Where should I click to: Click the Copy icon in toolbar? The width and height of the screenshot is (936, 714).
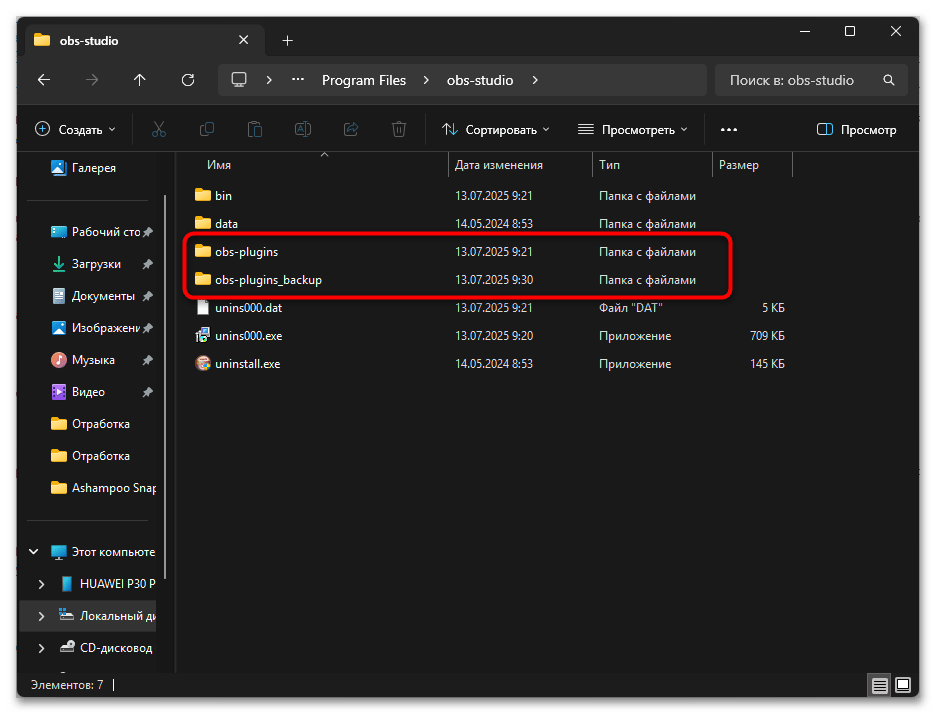(207, 129)
